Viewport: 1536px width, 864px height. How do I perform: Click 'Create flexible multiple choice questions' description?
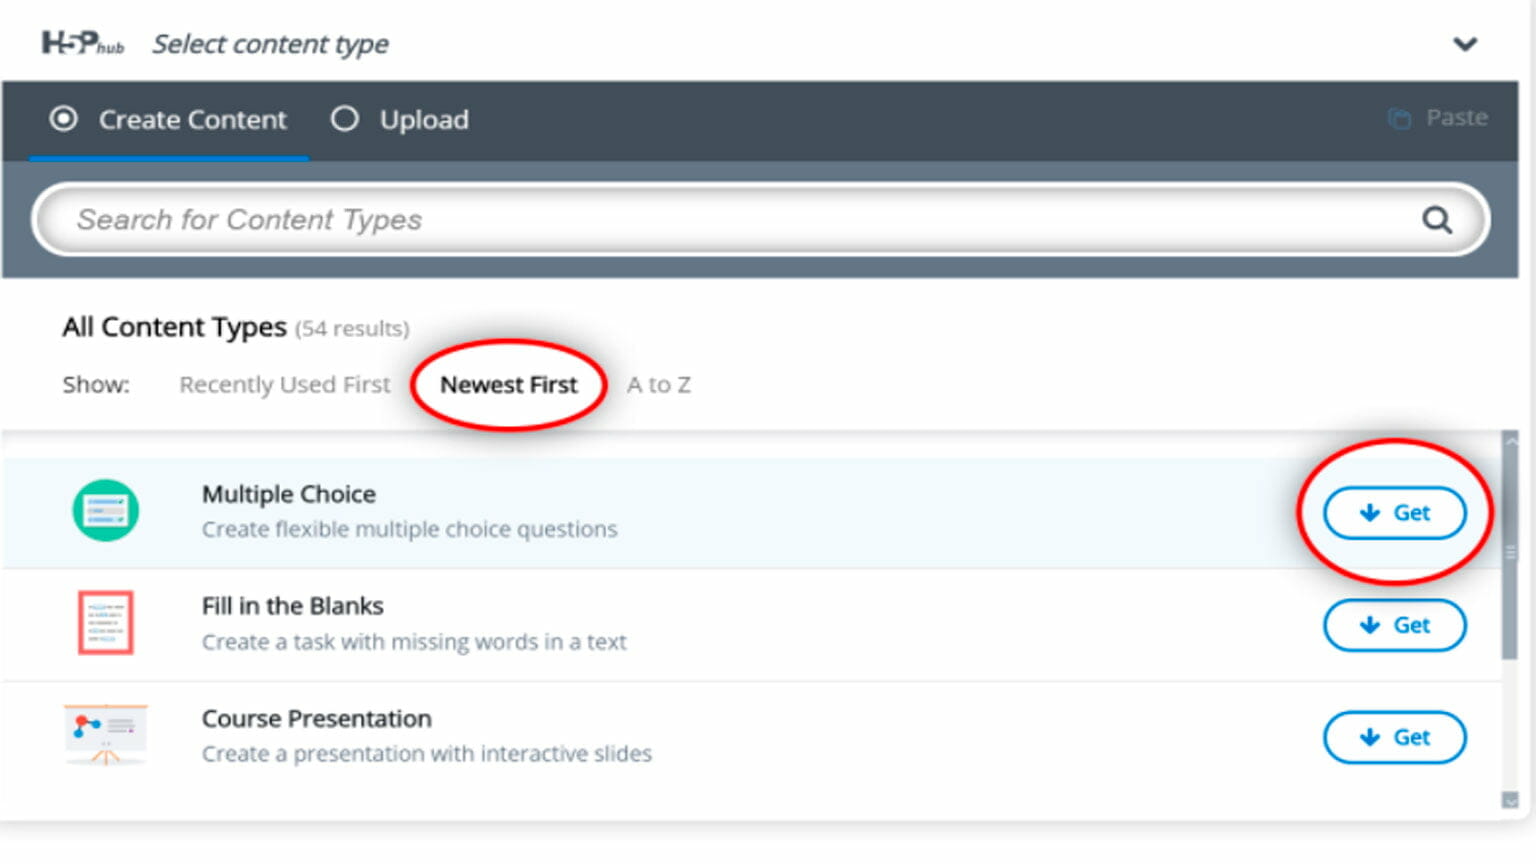pos(410,529)
